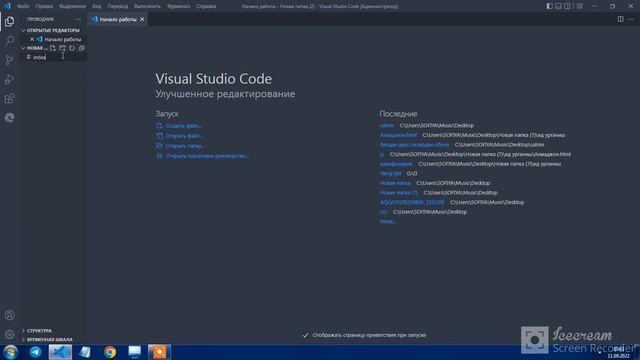The image size is (640, 360).
Task: Open recent folder Новая папка (7)
Action: click(x=399, y=193)
